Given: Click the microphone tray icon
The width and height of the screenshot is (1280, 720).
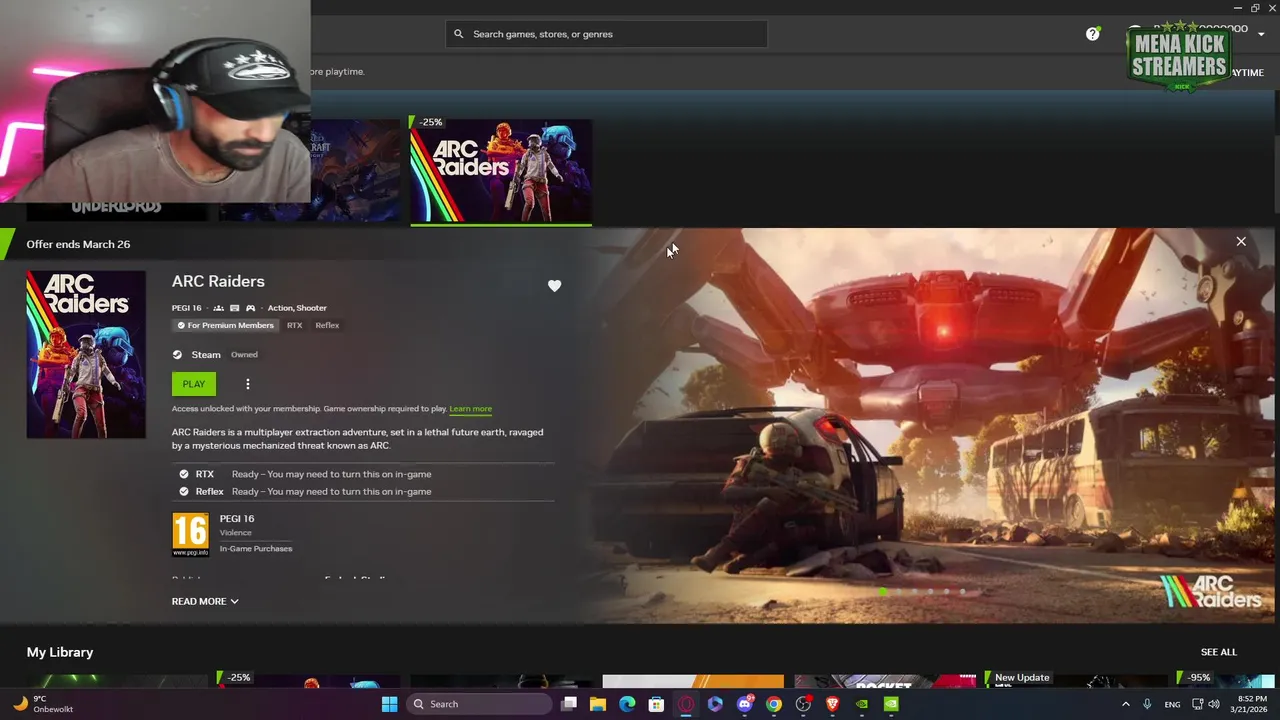Looking at the screenshot, I should pos(1147,704).
